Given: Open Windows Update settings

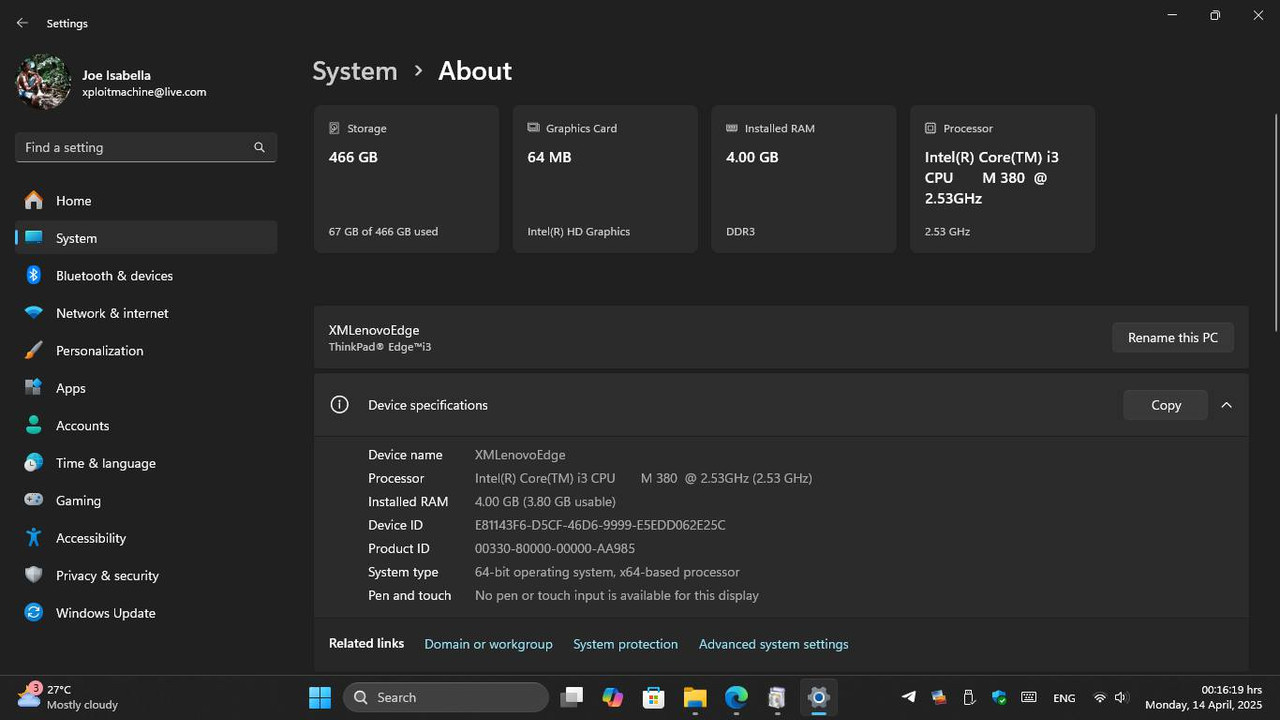Looking at the screenshot, I should (x=105, y=613).
